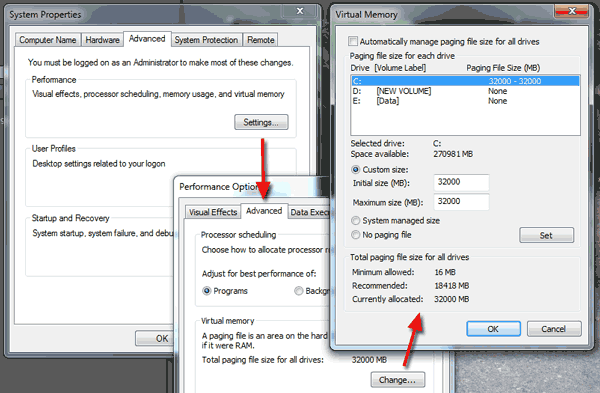Click the Currently allocated 32000 MB value

(452, 299)
